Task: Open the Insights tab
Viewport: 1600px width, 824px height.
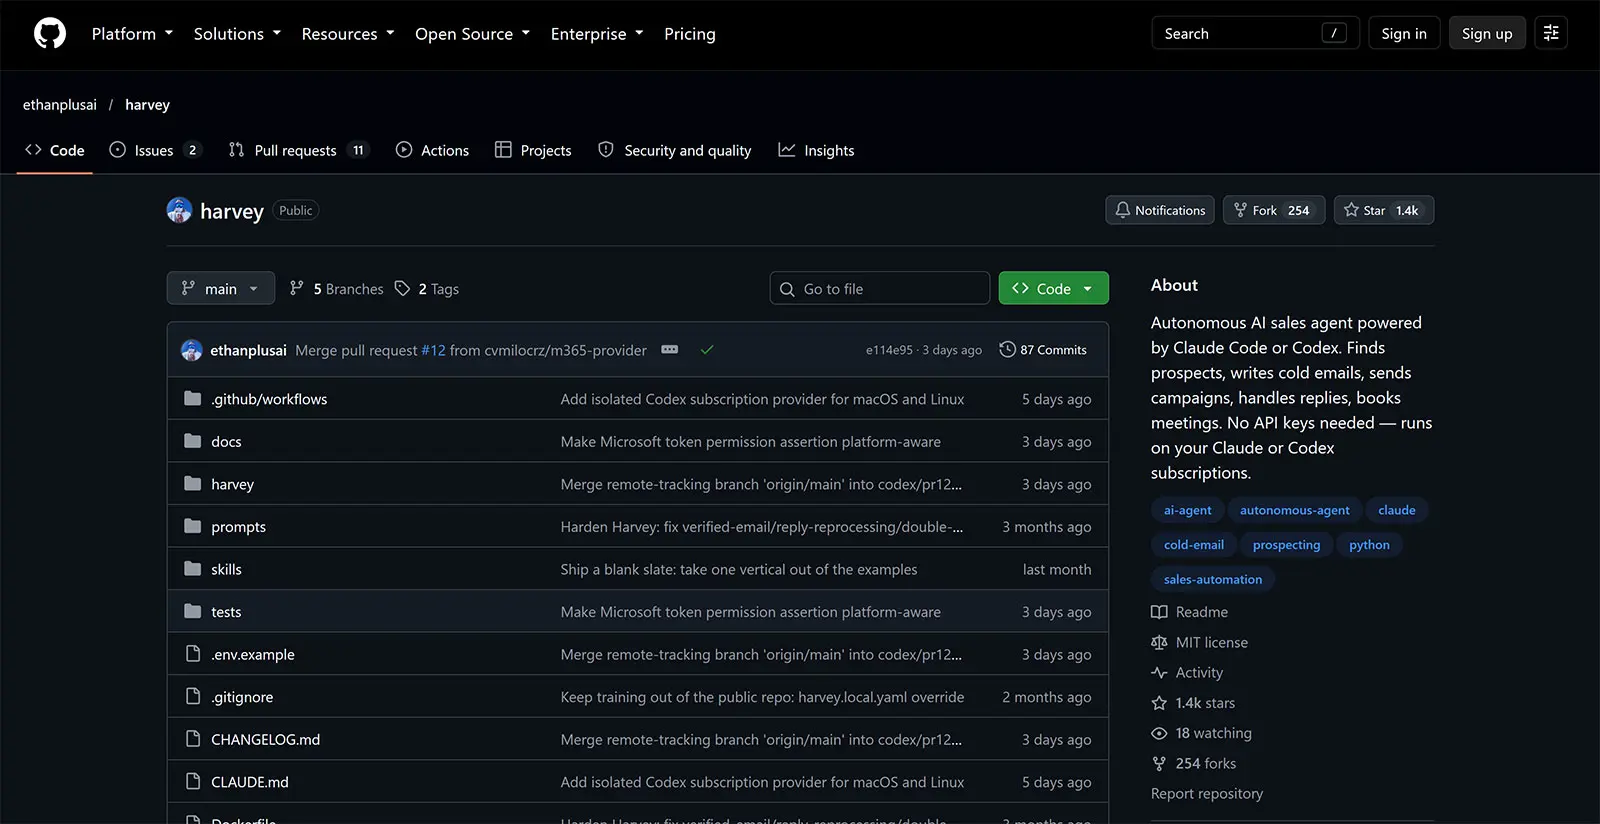Action: [816, 150]
